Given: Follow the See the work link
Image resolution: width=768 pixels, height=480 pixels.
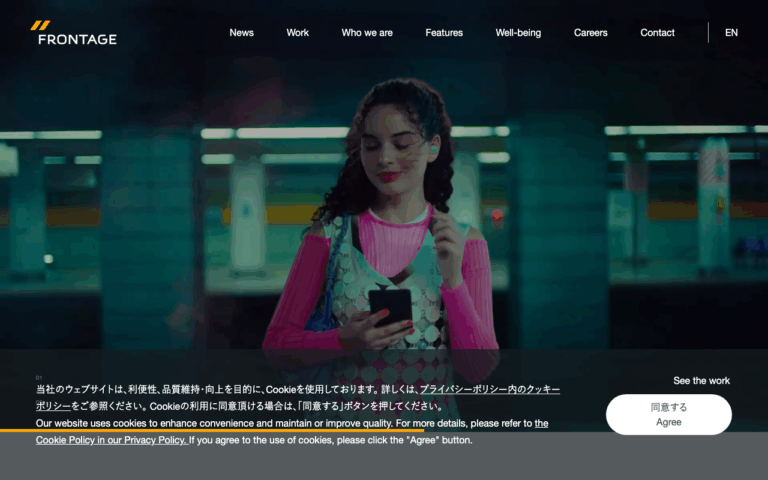Looking at the screenshot, I should coord(701,381).
